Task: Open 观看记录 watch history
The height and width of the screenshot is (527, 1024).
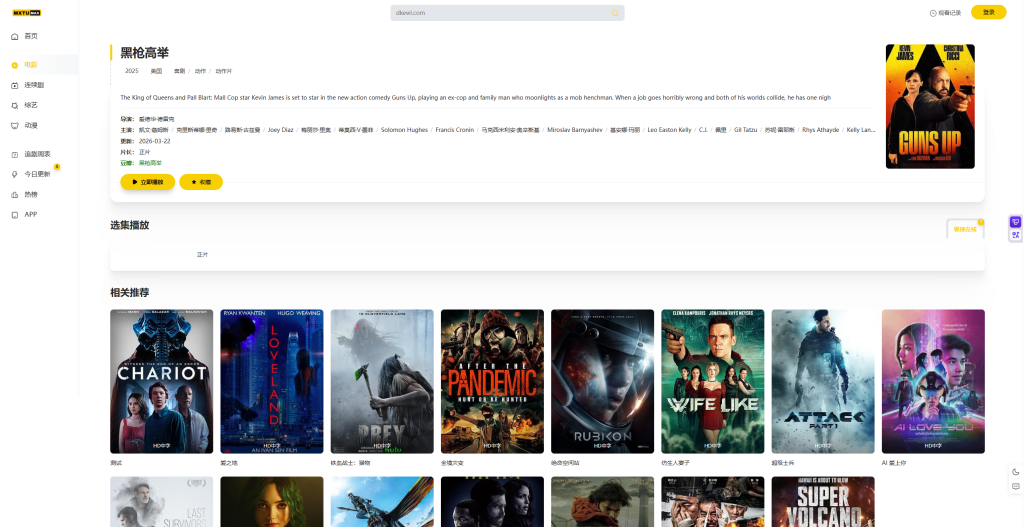Action: click(945, 13)
